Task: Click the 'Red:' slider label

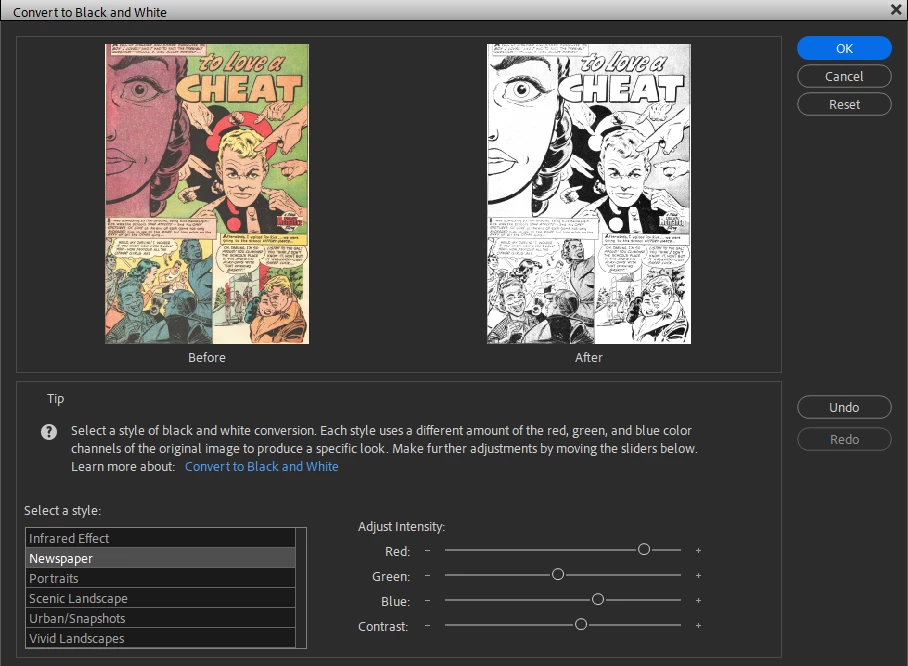Action: pos(397,551)
